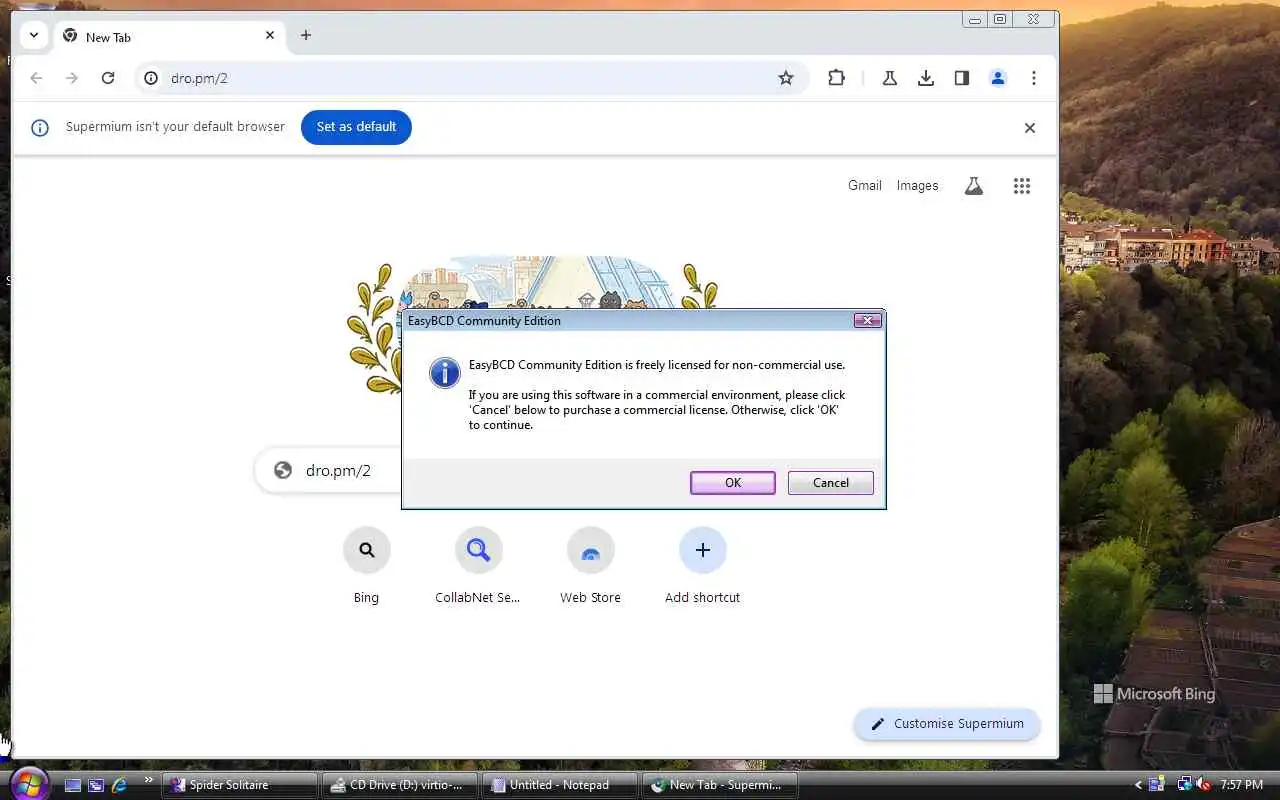Open the Extensions puzzle icon
This screenshot has height=800, width=1280.
[837, 78]
